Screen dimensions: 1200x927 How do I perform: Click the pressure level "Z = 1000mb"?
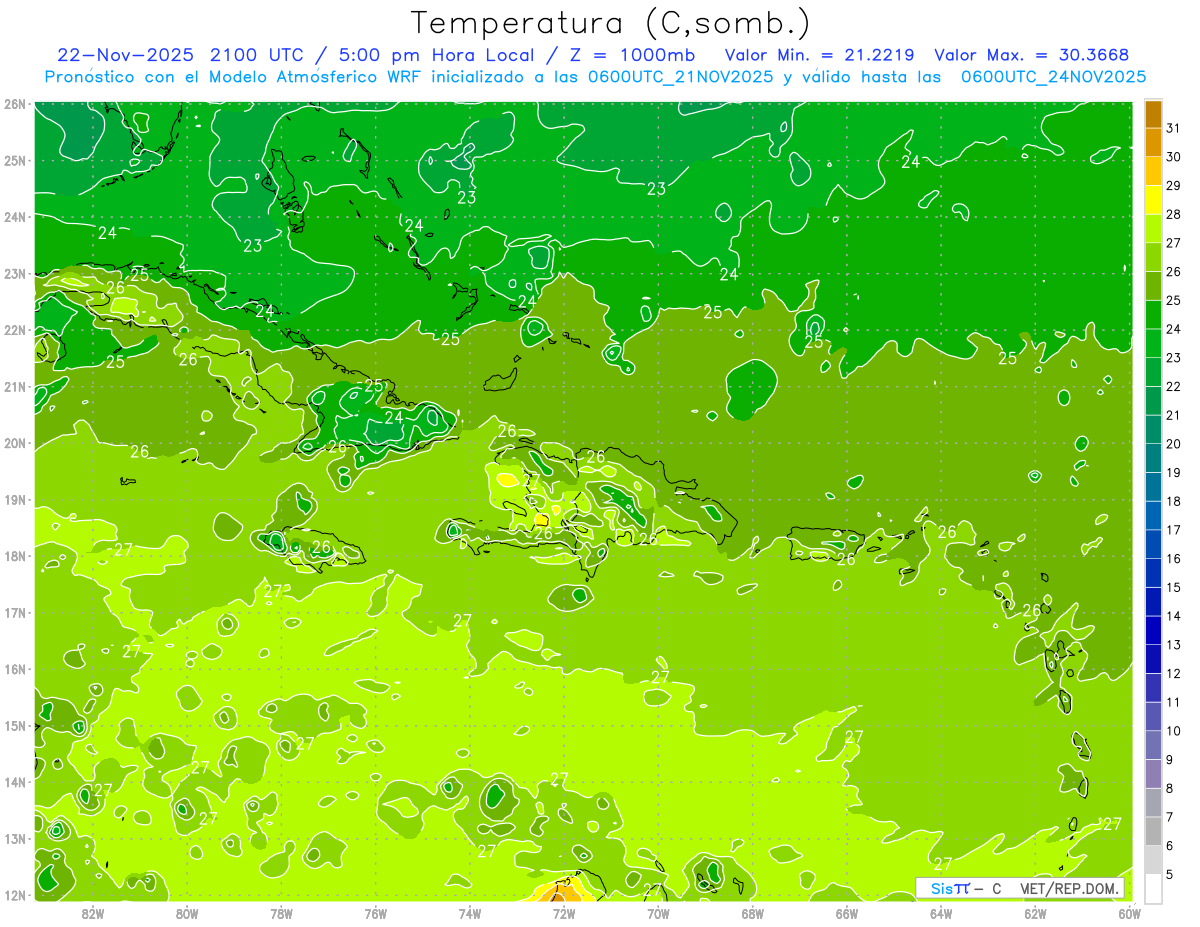click(x=632, y=55)
